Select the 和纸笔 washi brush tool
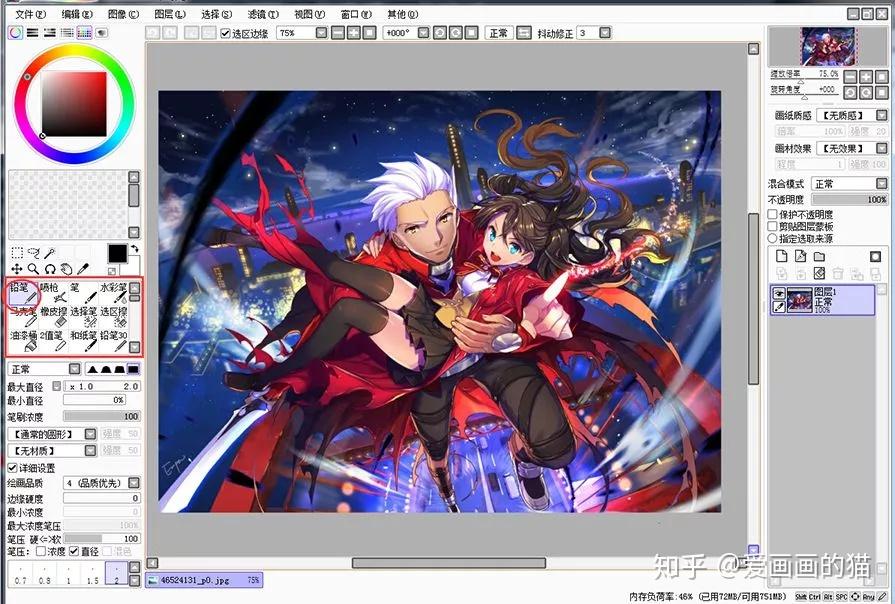895x604 pixels. 83,341
